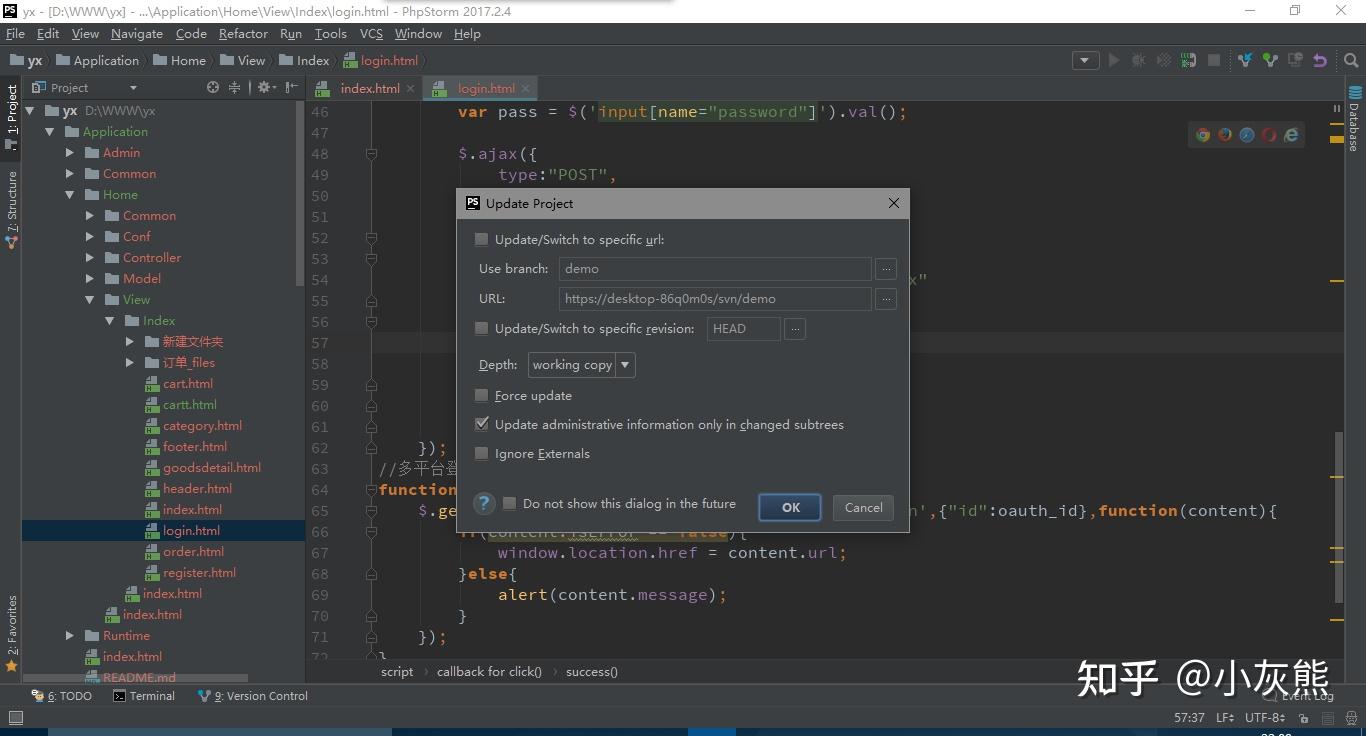Viewport: 1366px width, 736px height.
Task: Enable the Force update checkbox
Action: pyautogui.click(x=482, y=396)
